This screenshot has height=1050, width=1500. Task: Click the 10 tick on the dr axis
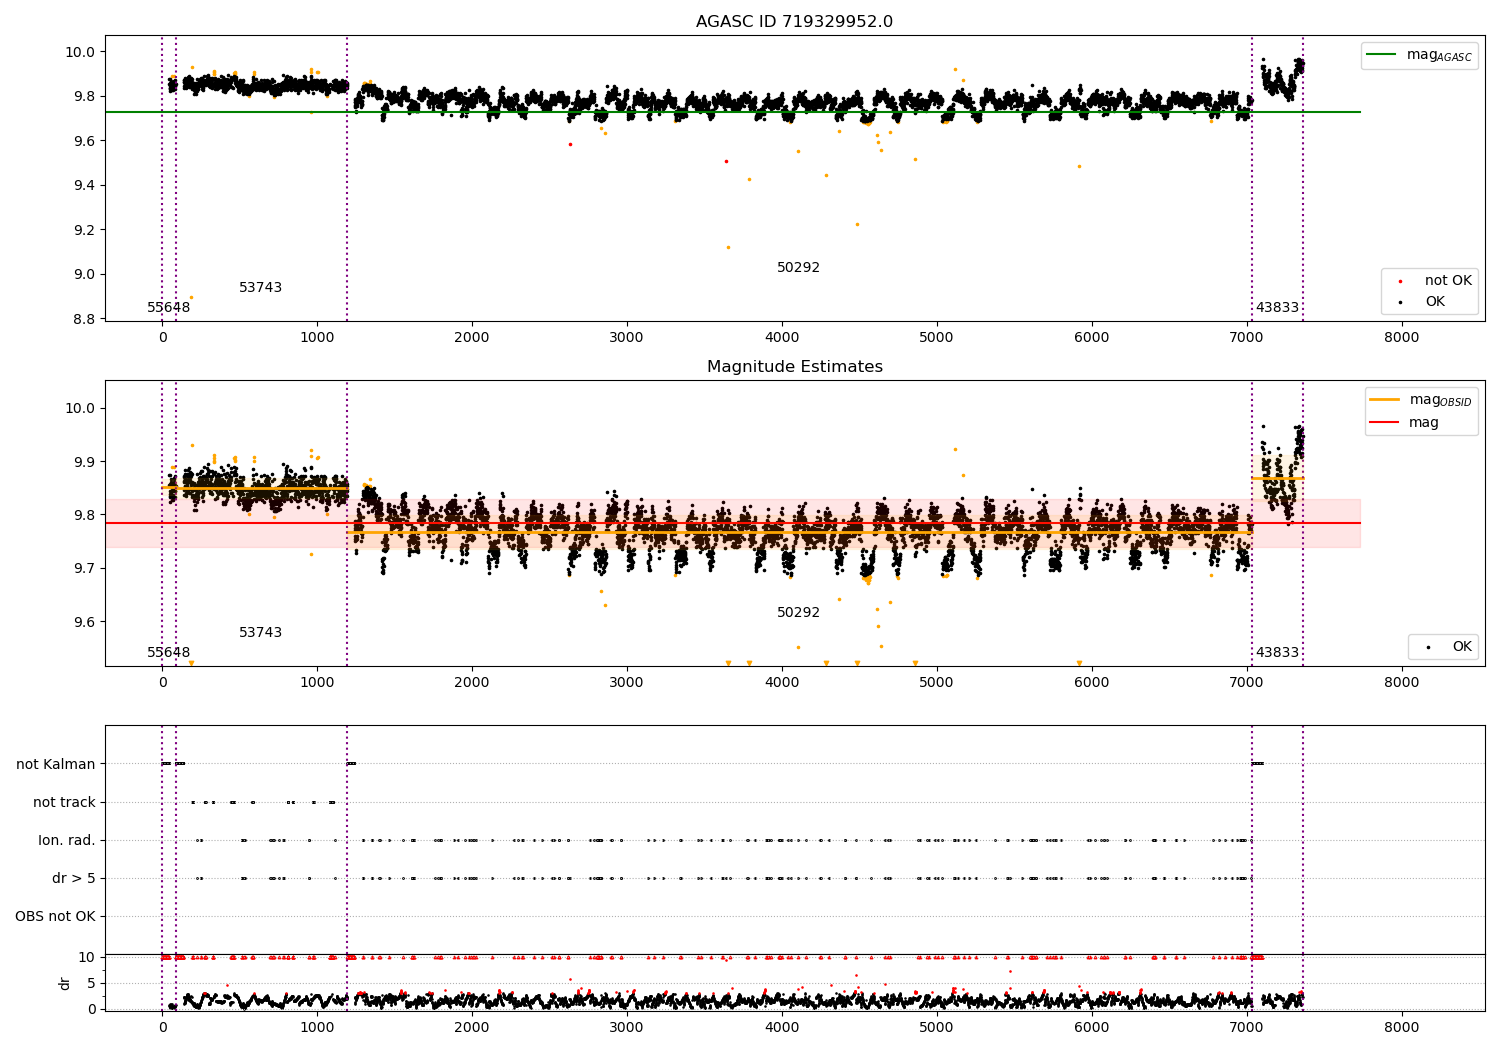tap(88, 957)
